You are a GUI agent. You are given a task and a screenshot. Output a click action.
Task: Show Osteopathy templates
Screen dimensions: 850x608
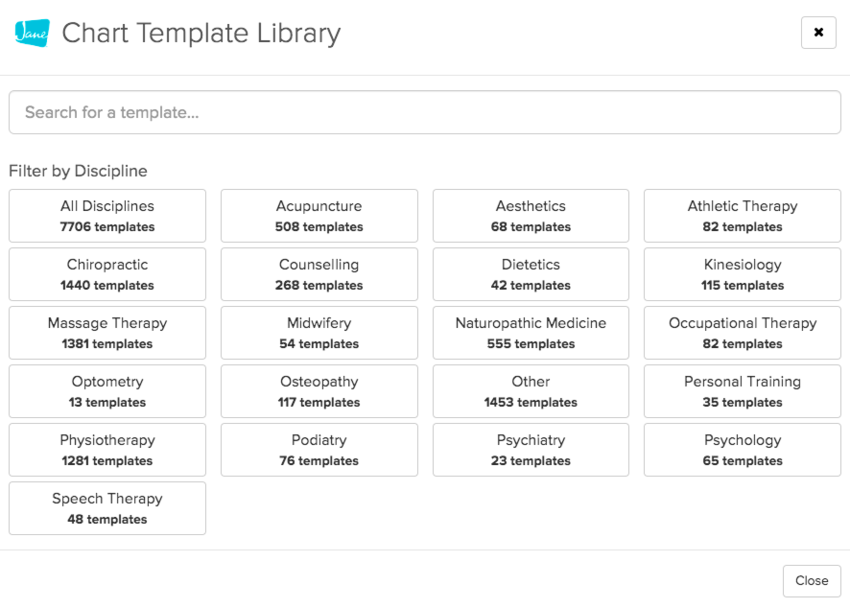319,391
